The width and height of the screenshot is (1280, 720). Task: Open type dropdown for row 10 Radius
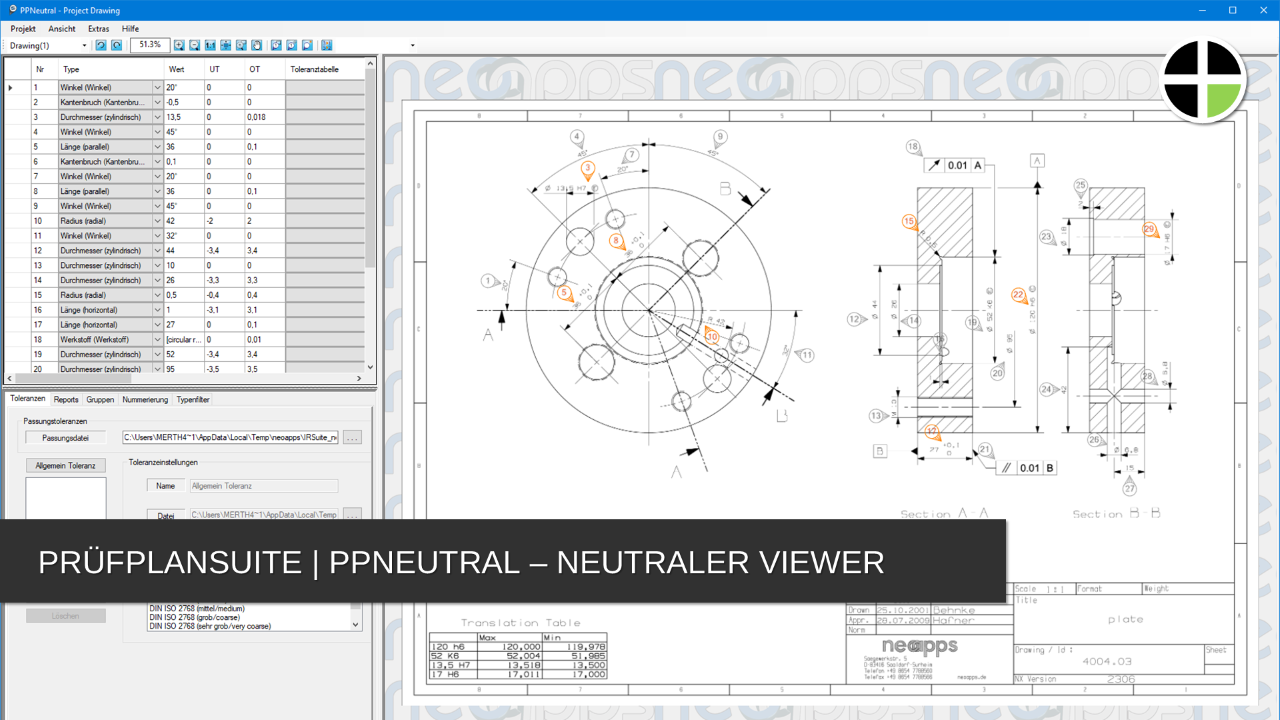click(x=157, y=221)
